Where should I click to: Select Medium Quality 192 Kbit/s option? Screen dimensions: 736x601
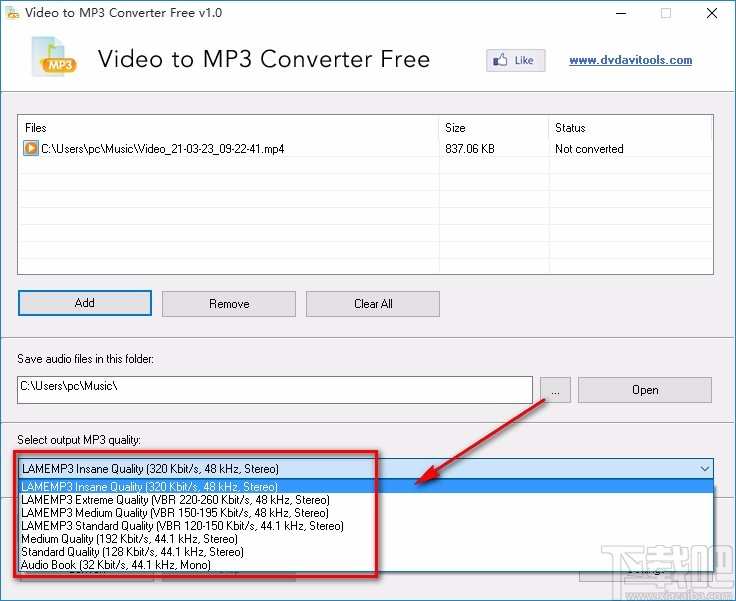point(366,539)
